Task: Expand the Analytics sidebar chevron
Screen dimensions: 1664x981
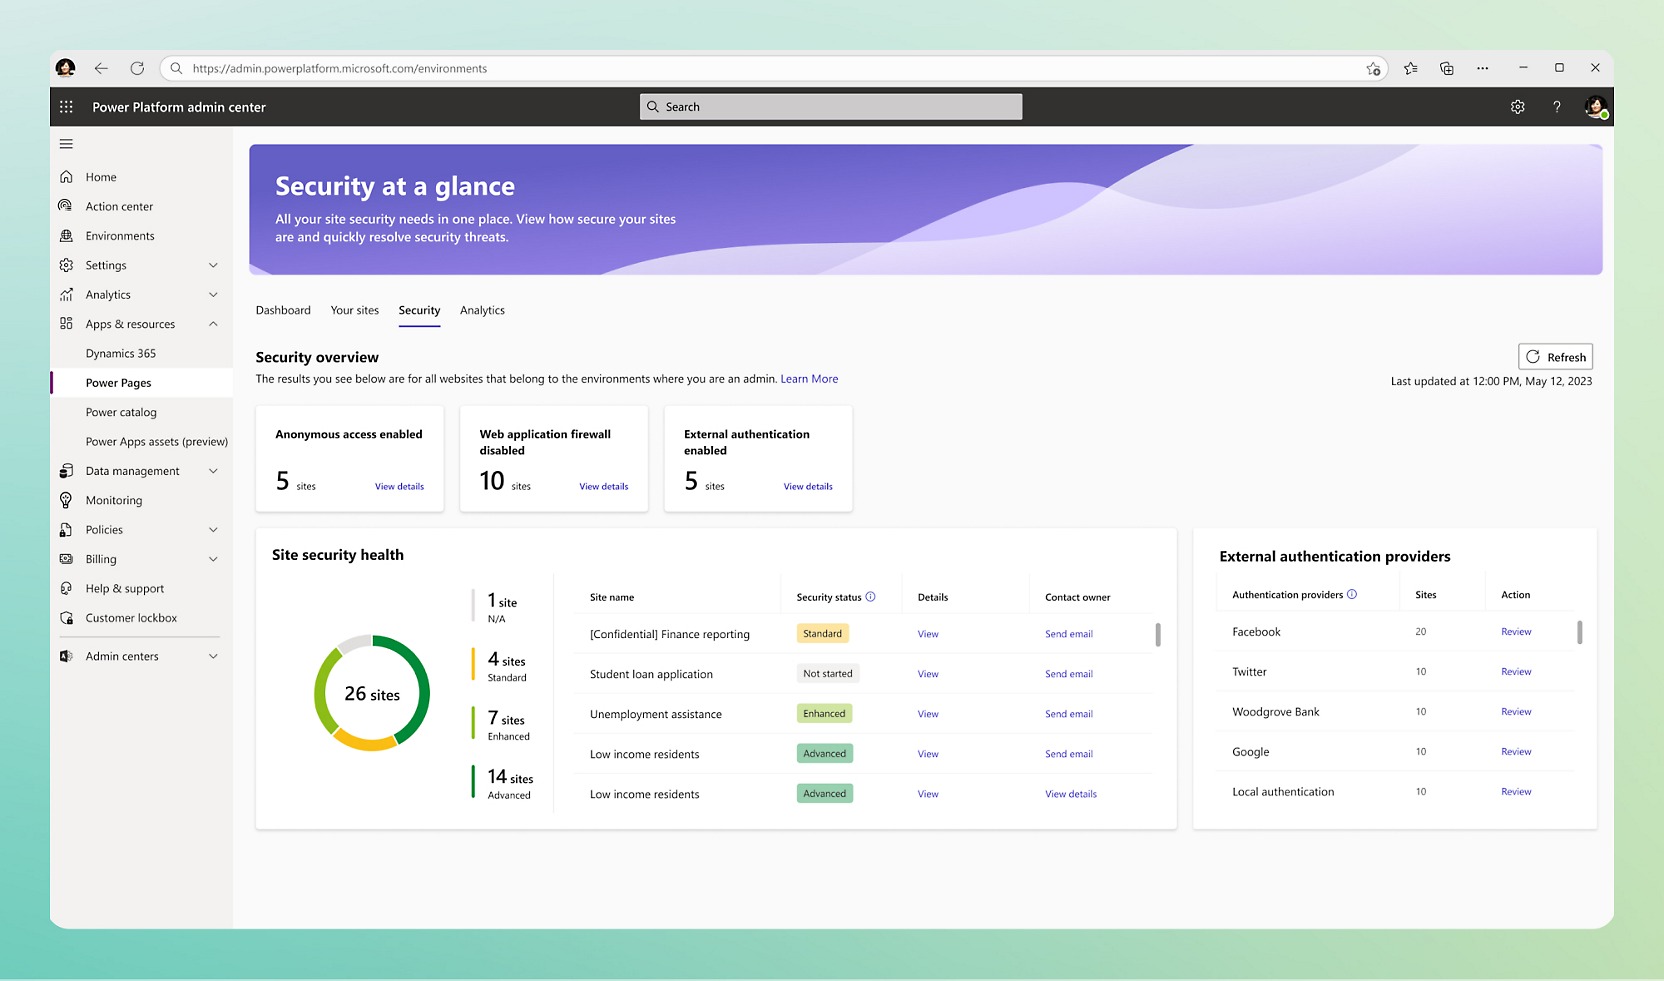Action: [x=213, y=295]
